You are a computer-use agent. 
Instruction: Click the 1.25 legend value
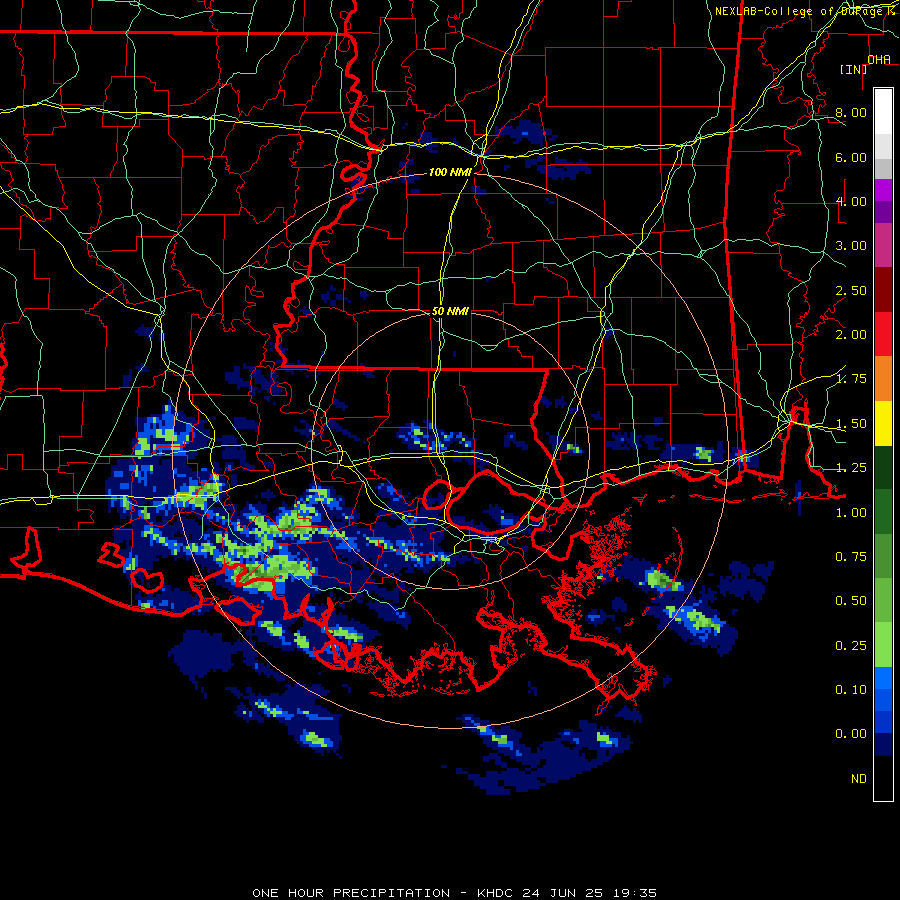point(851,468)
